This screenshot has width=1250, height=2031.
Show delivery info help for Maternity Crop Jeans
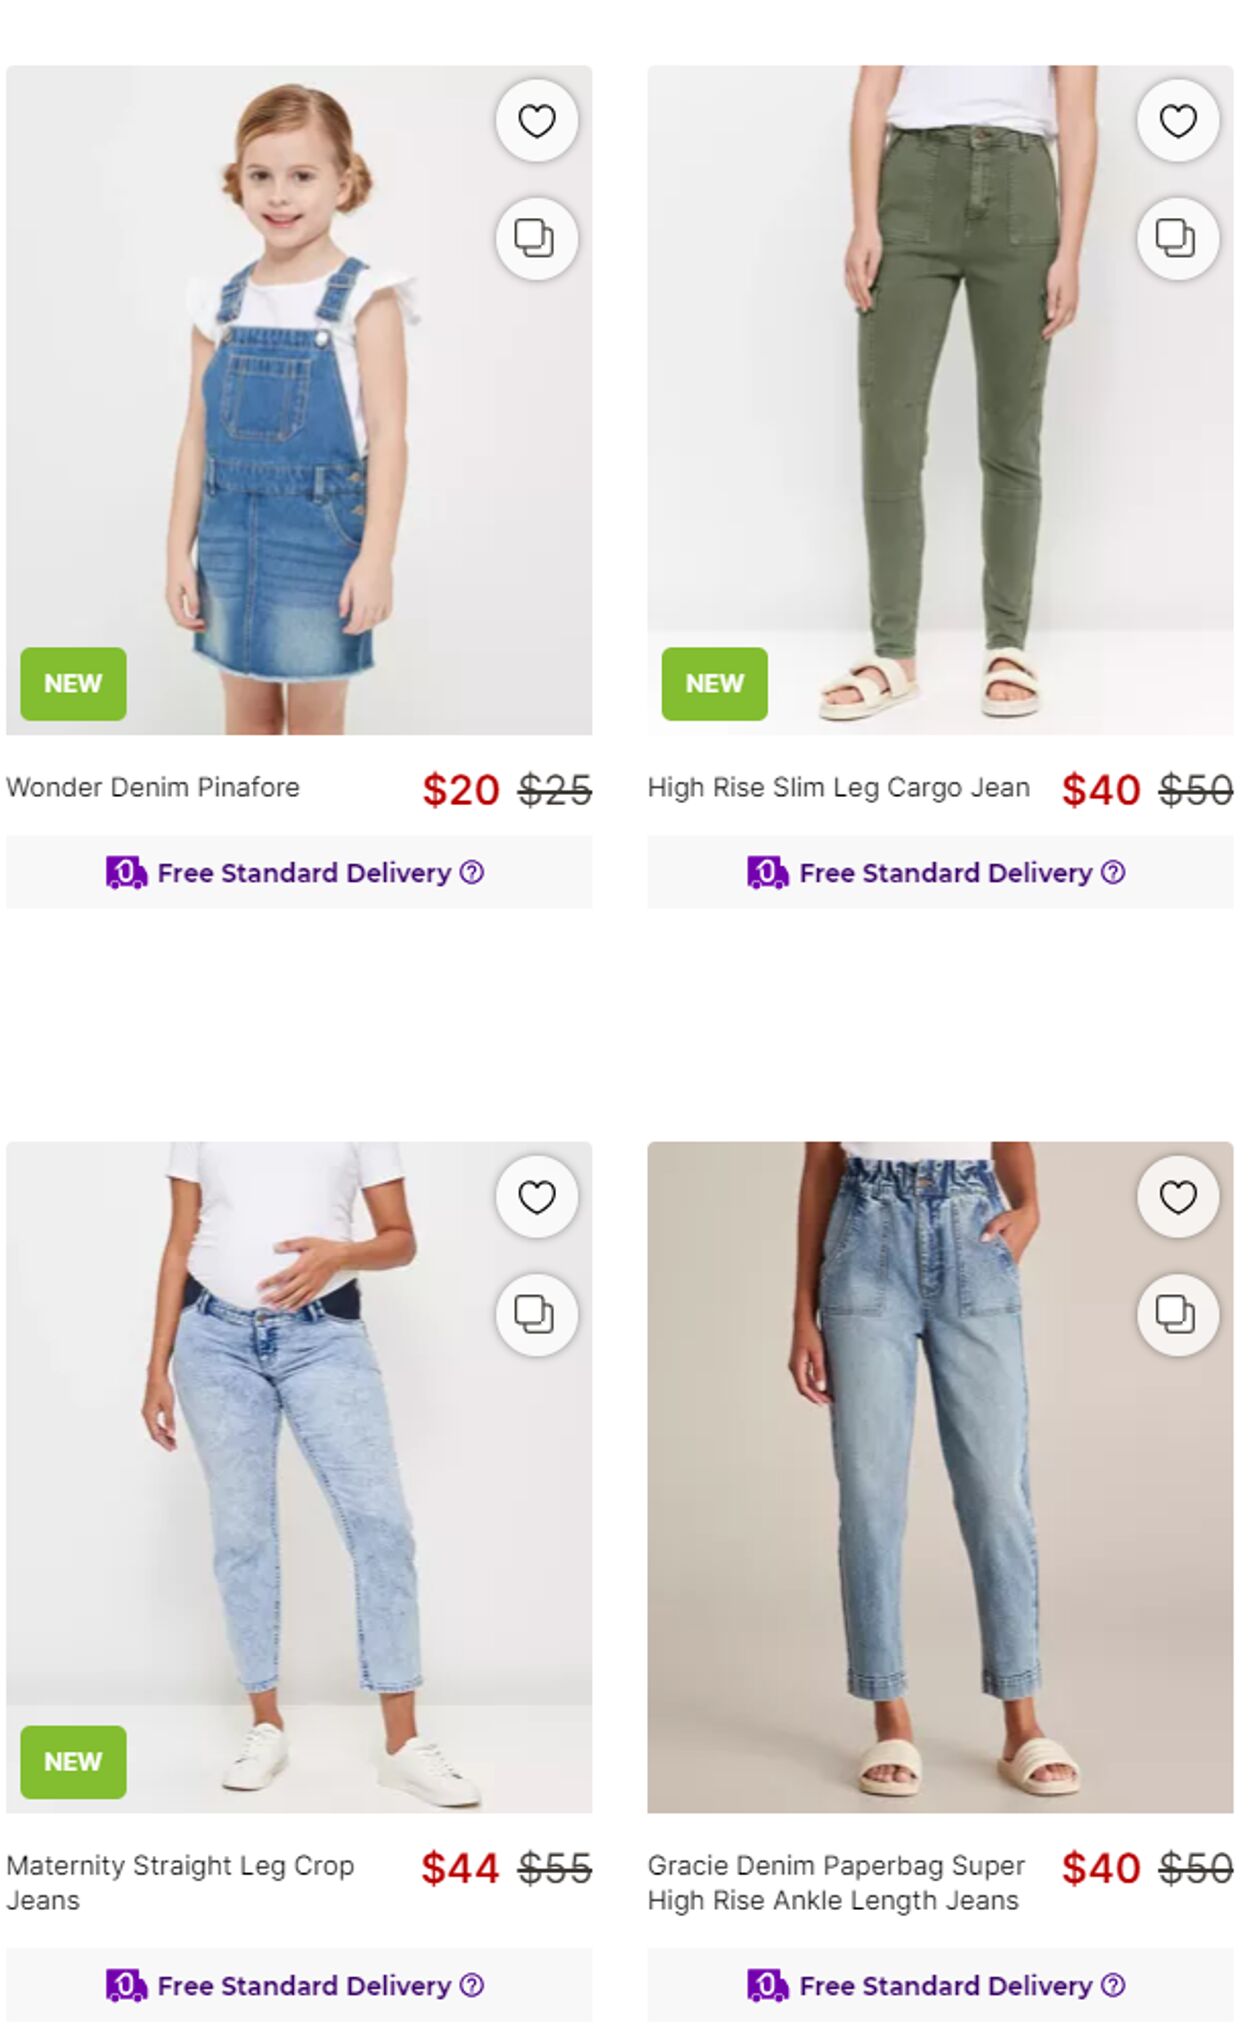[472, 1985]
